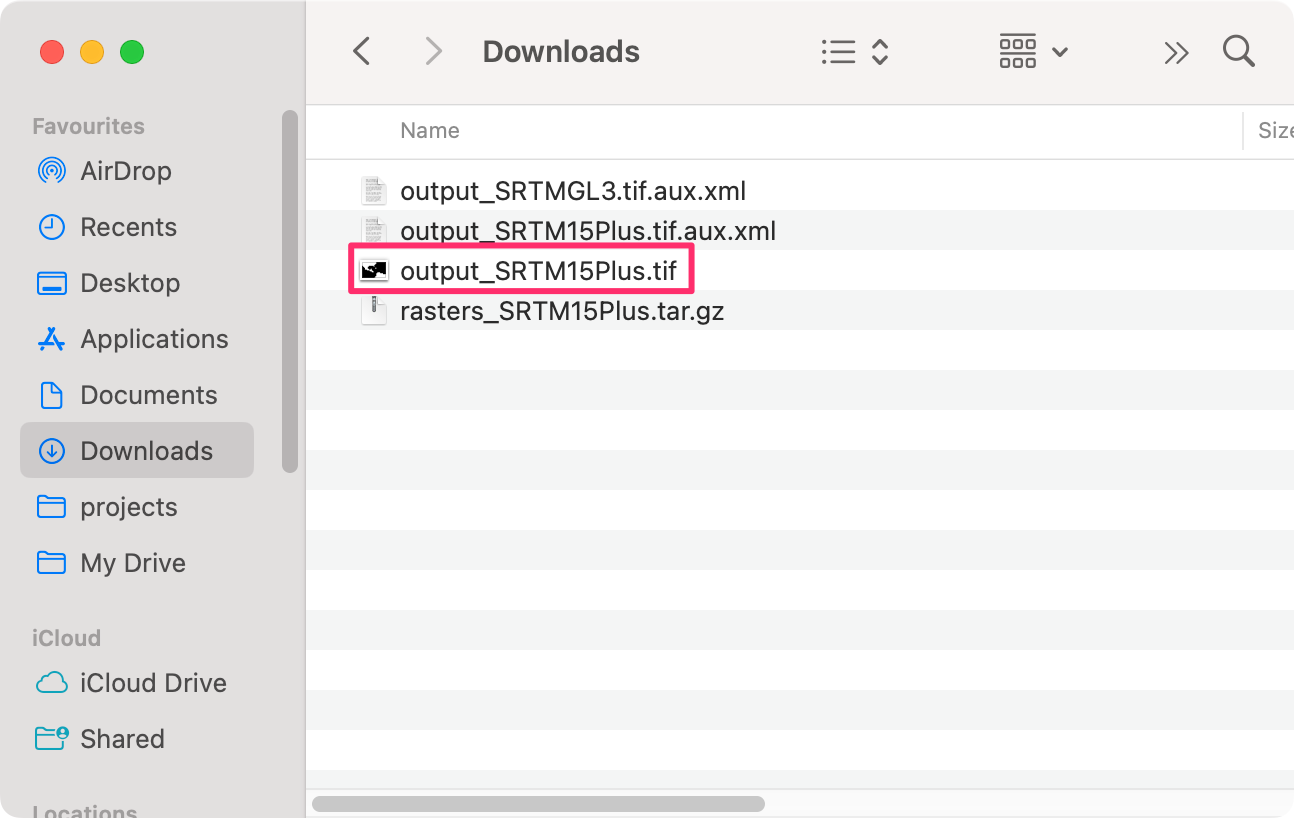Show more toolbar items chevron
1294x818 pixels.
point(1177,52)
